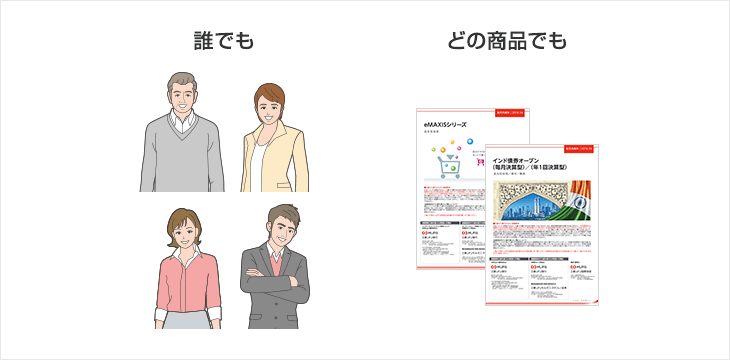Open the eMAXISシリーズ brochure thumbnail

point(451,189)
